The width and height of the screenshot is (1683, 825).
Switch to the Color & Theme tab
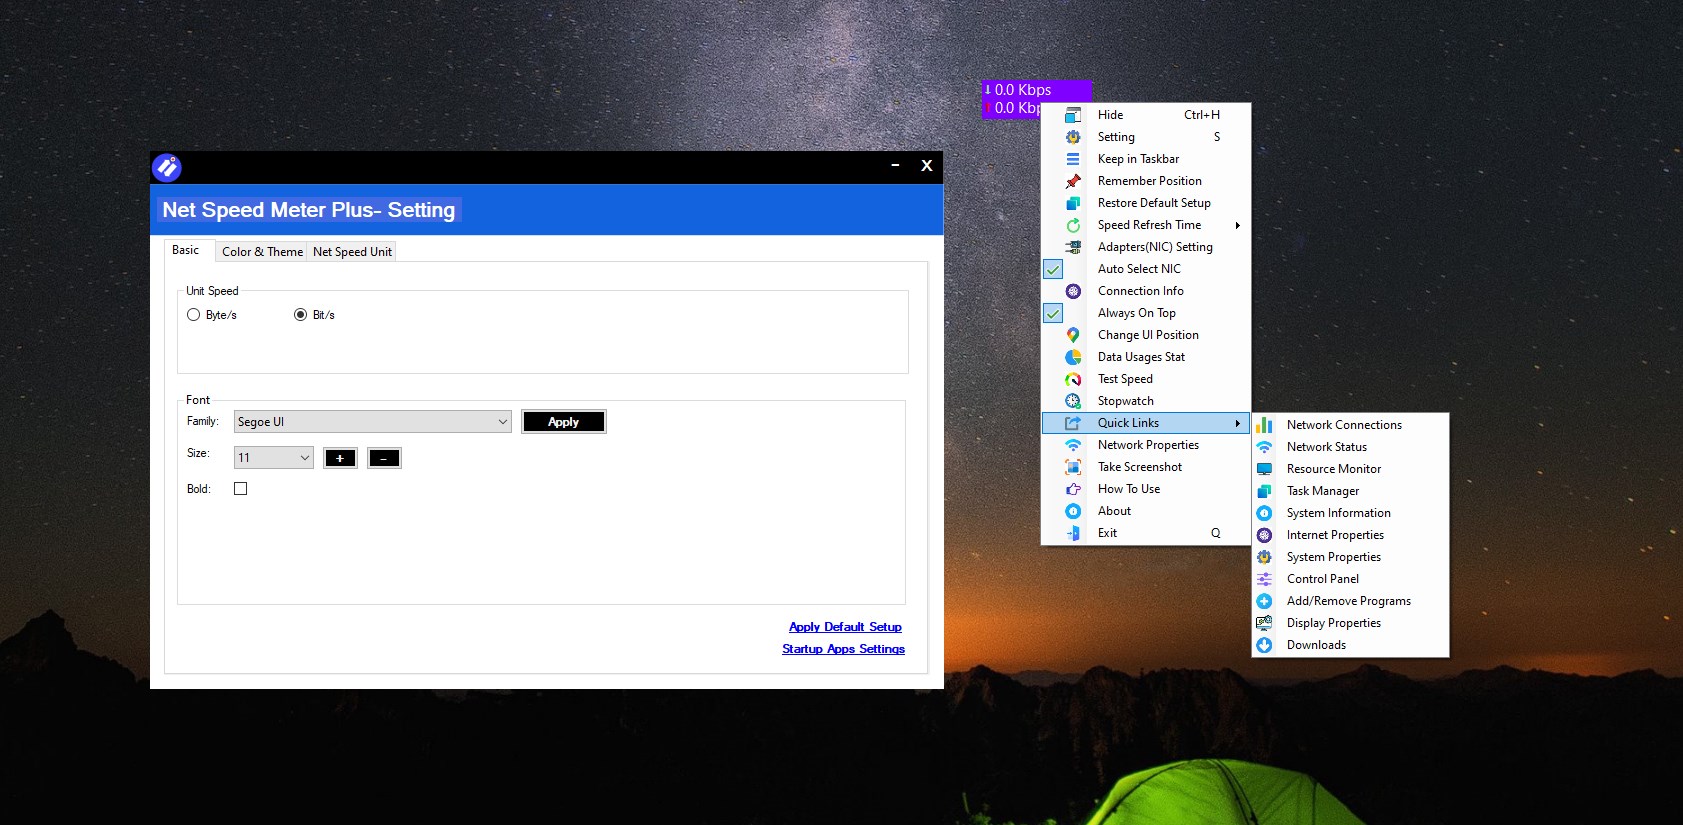[x=262, y=252]
